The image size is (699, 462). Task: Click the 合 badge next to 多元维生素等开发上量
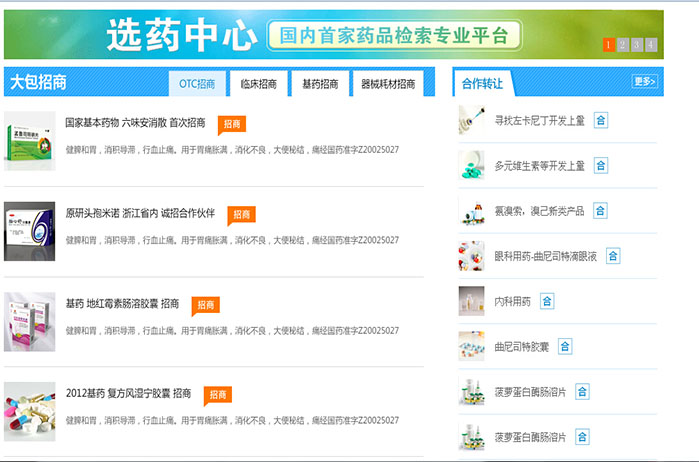coord(600,165)
